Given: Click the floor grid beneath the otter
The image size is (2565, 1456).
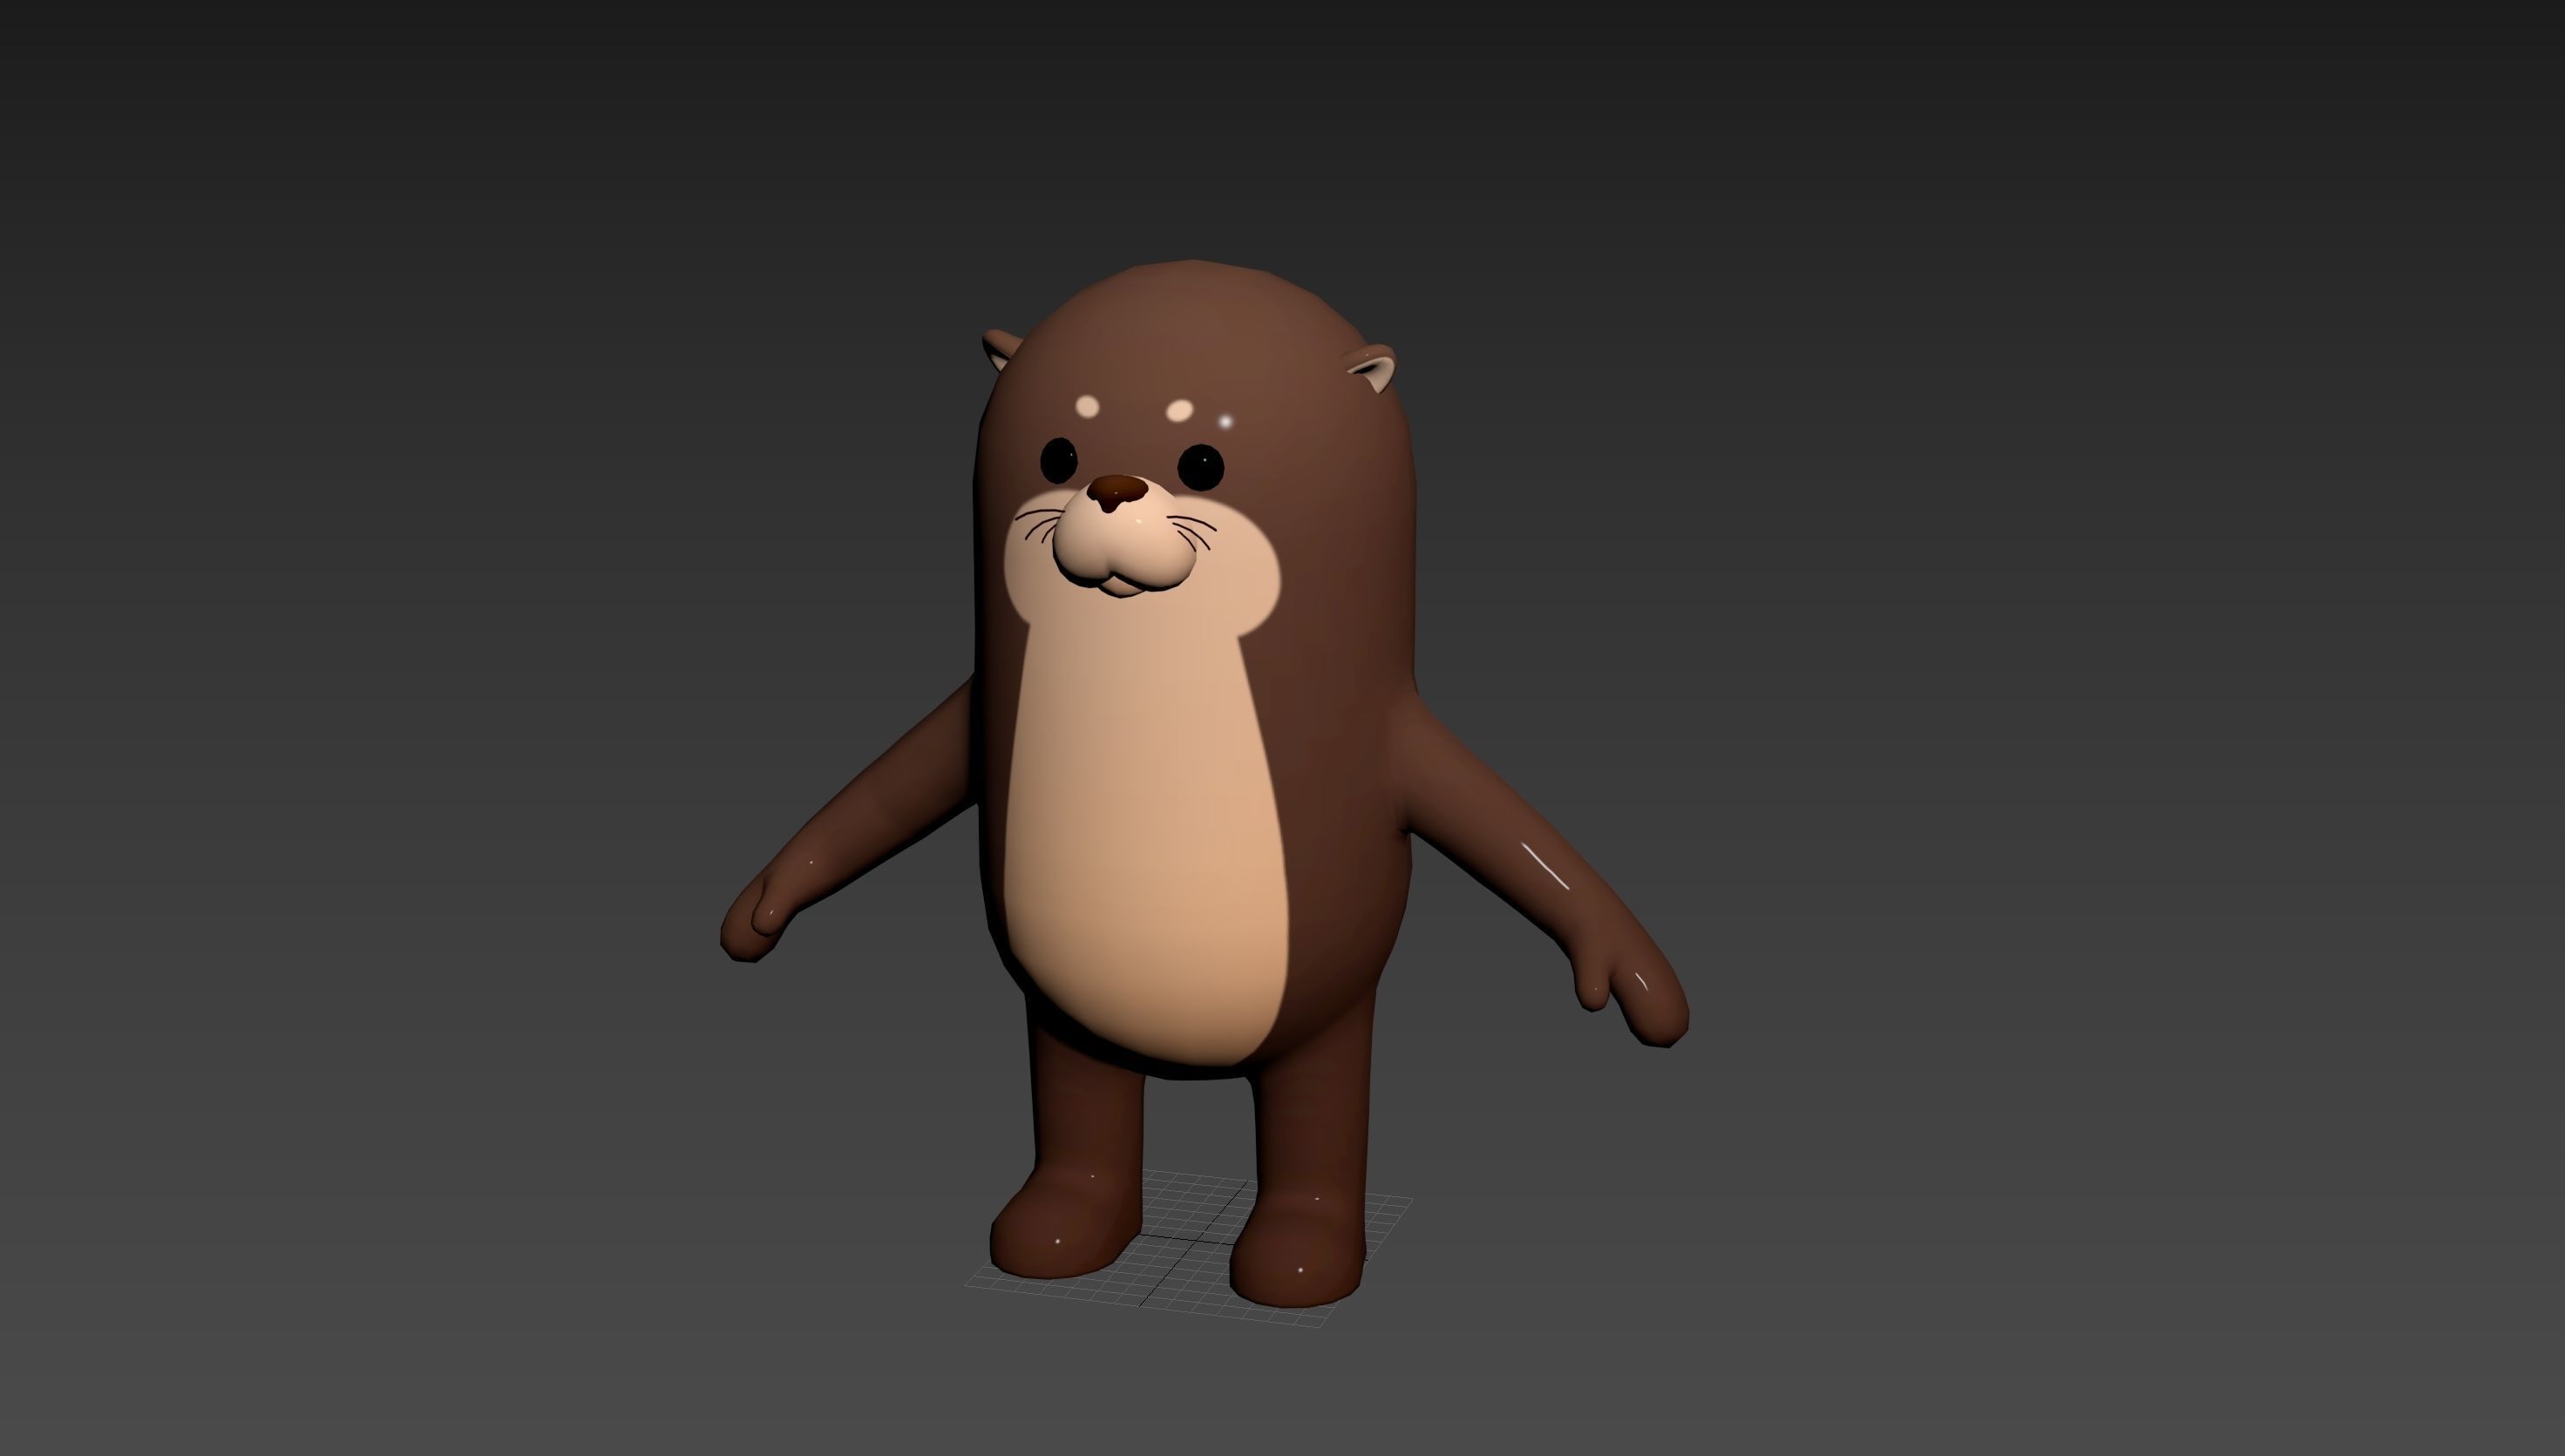Looking at the screenshot, I should tap(1189, 1250).
